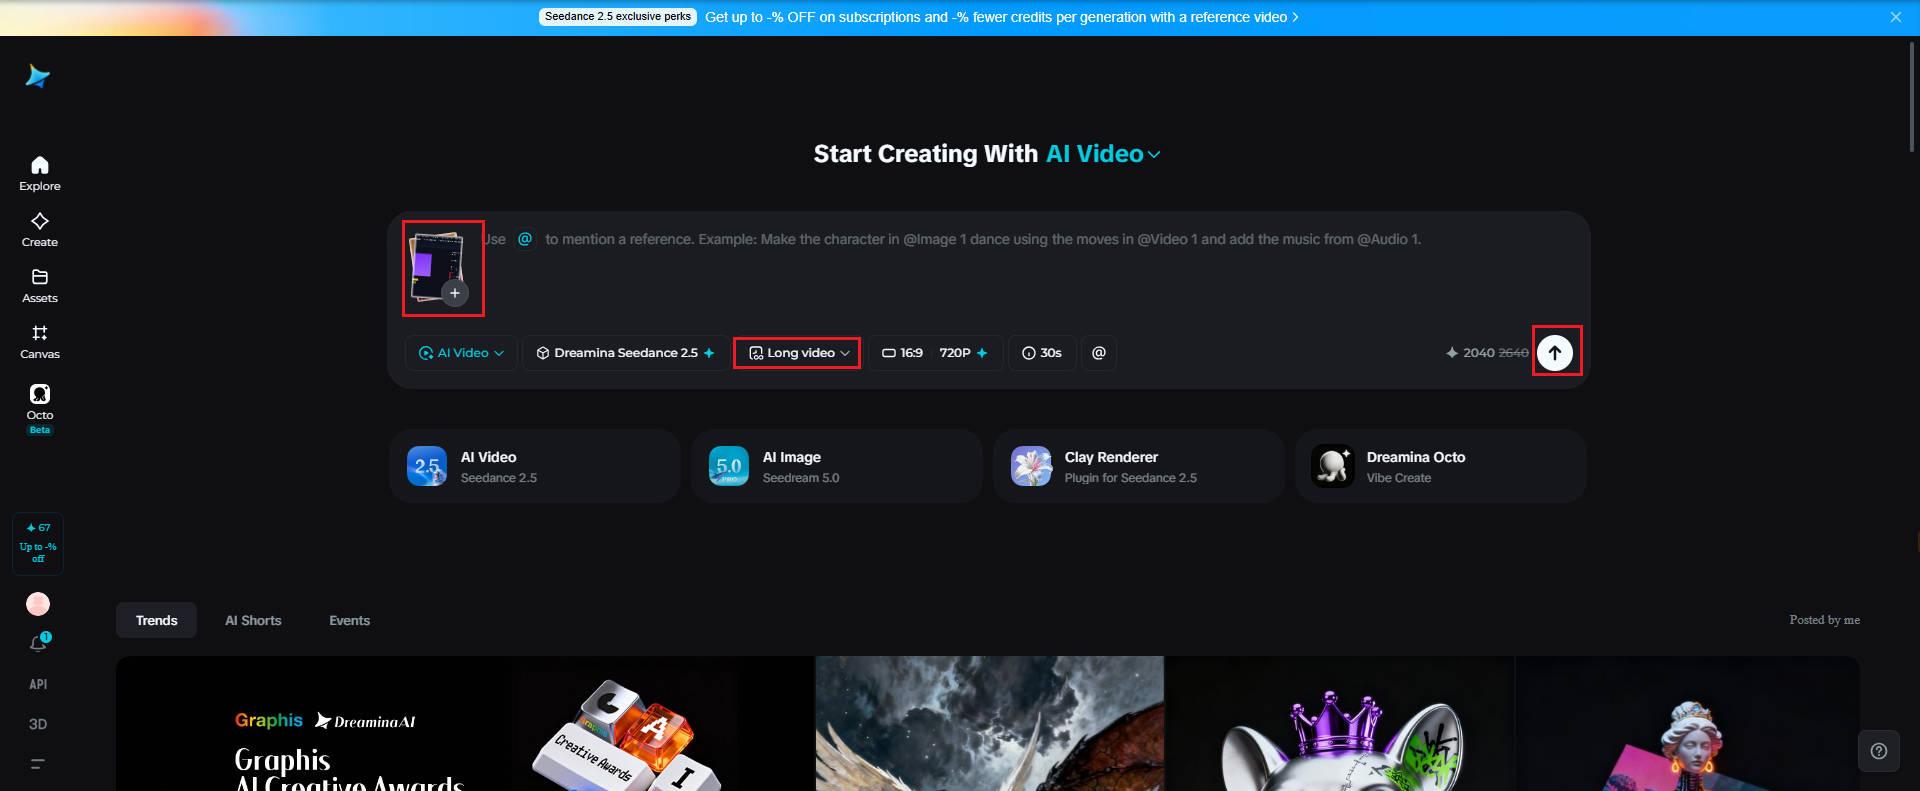
Task: Open the sidebar more menu icon
Action: [38, 764]
